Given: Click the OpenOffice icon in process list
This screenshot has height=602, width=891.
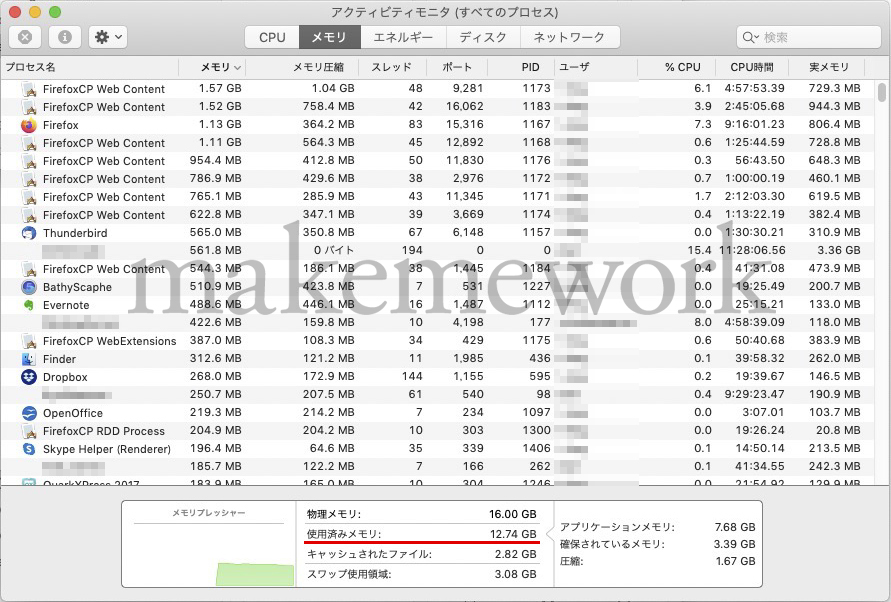Looking at the screenshot, I should (x=28, y=413).
